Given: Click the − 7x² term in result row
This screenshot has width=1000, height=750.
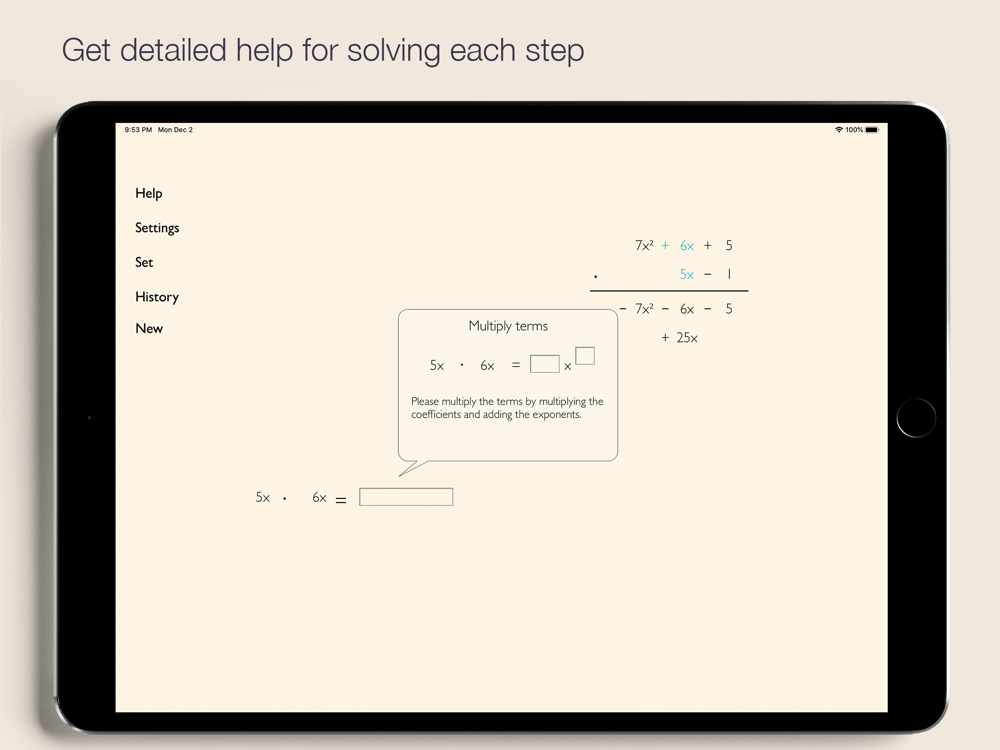Looking at the screenshot, I should click(637, 309).
